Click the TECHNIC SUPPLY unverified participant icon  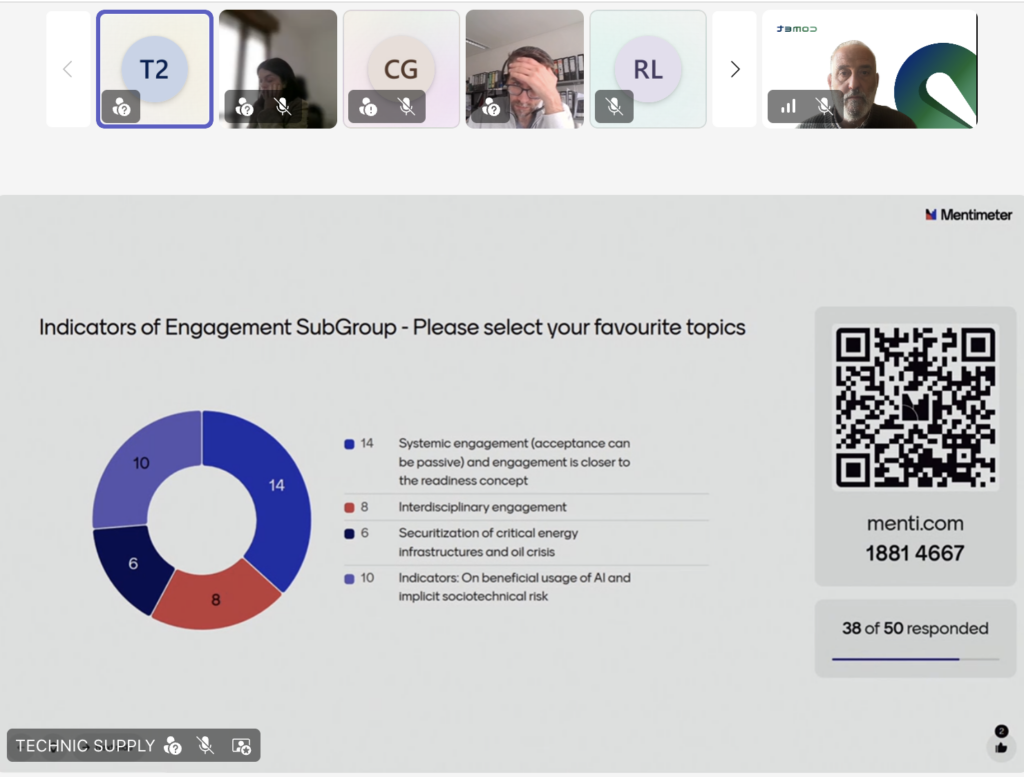click(x=173, y=745)
